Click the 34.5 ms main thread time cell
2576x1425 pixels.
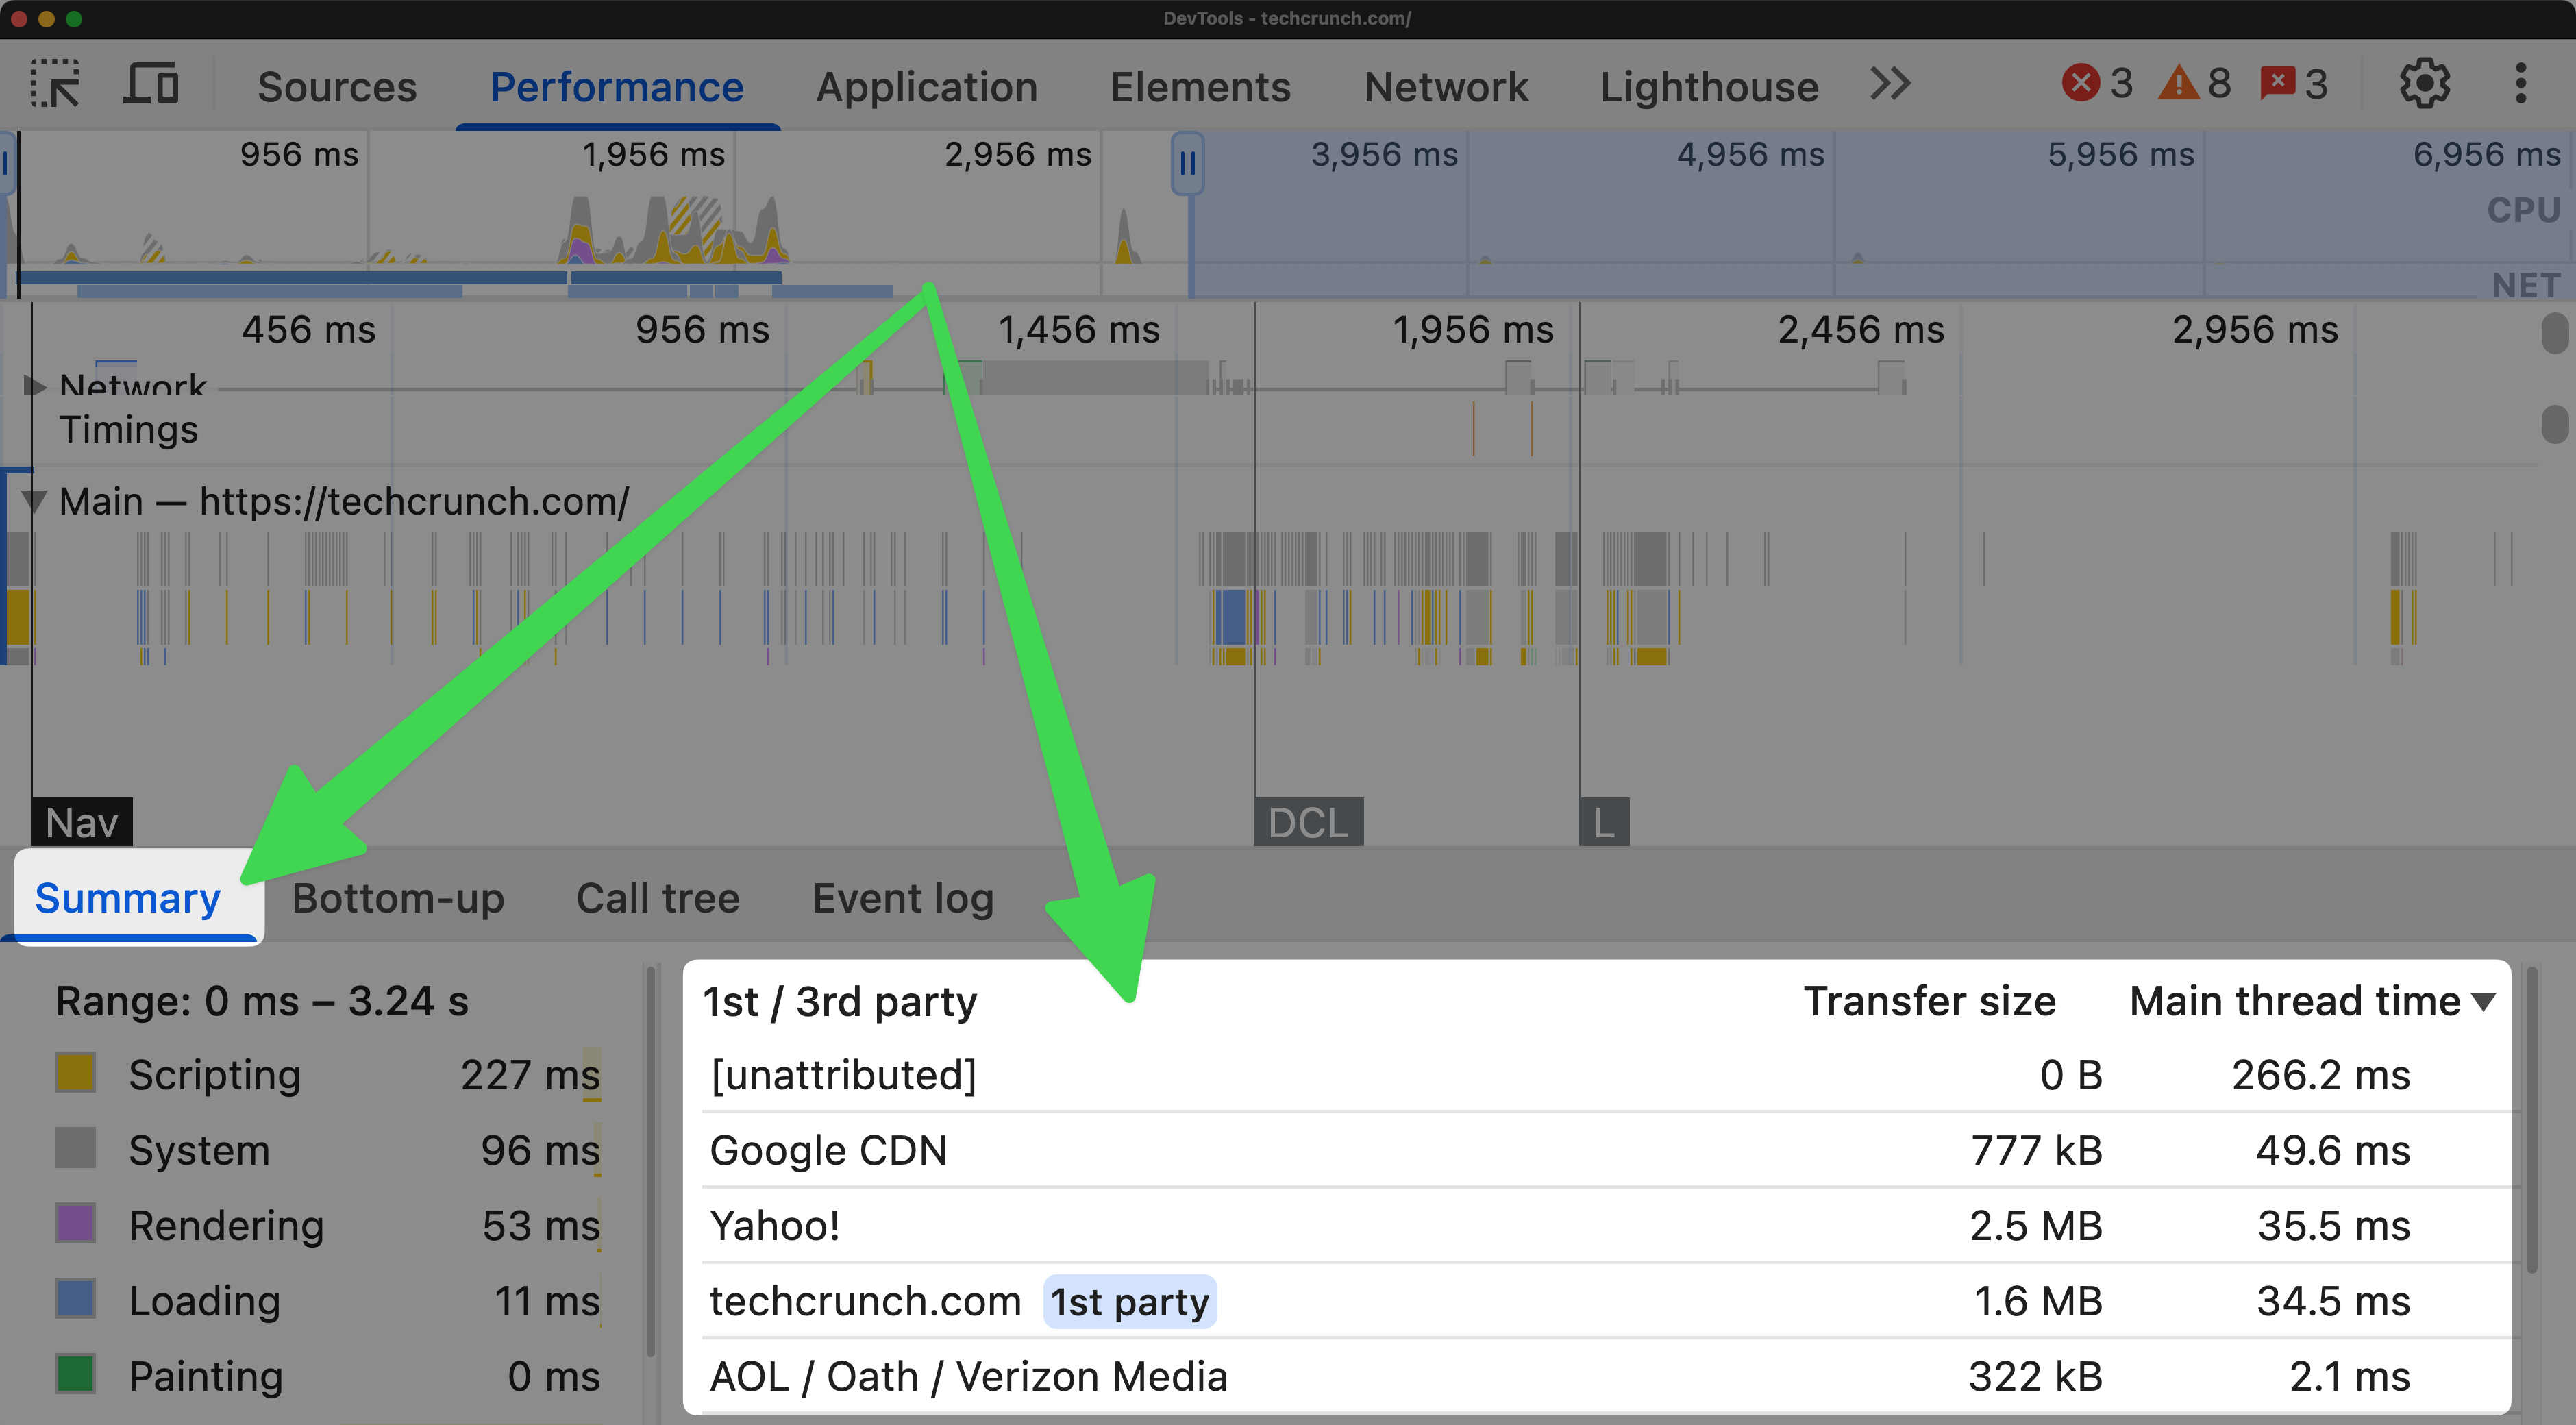2333,1301
